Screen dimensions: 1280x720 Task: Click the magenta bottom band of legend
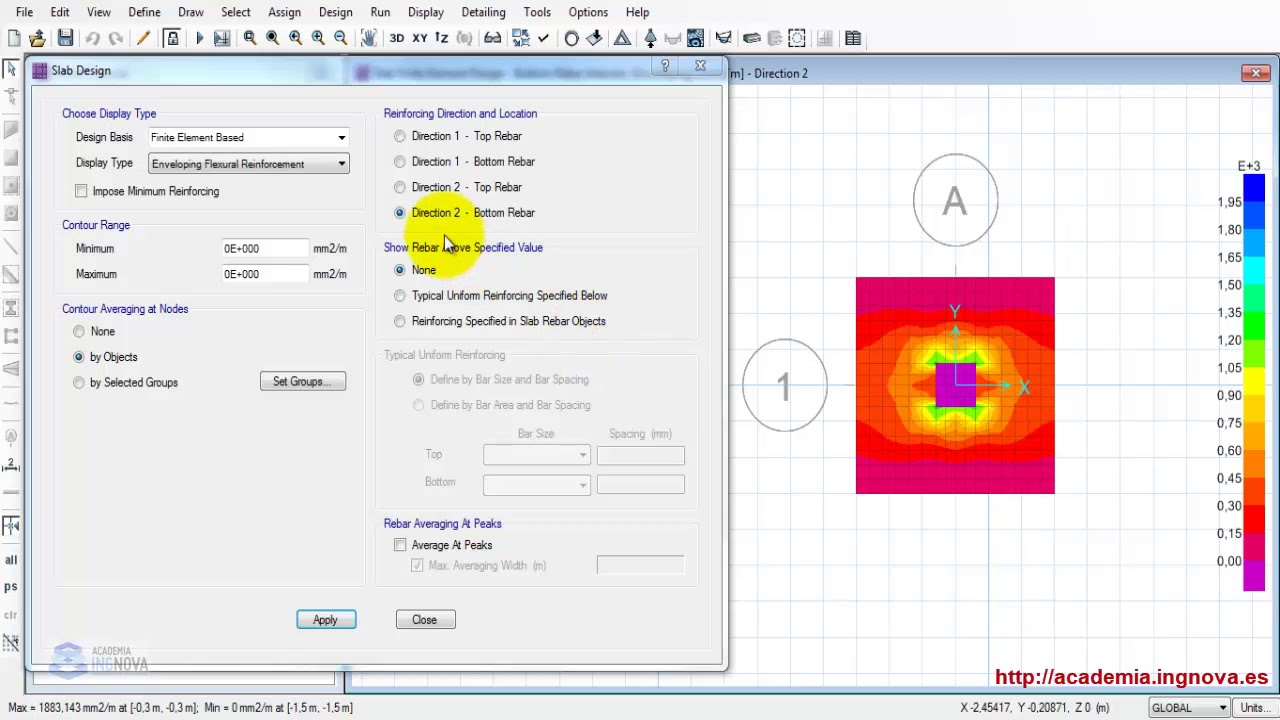pos(1254,576)
